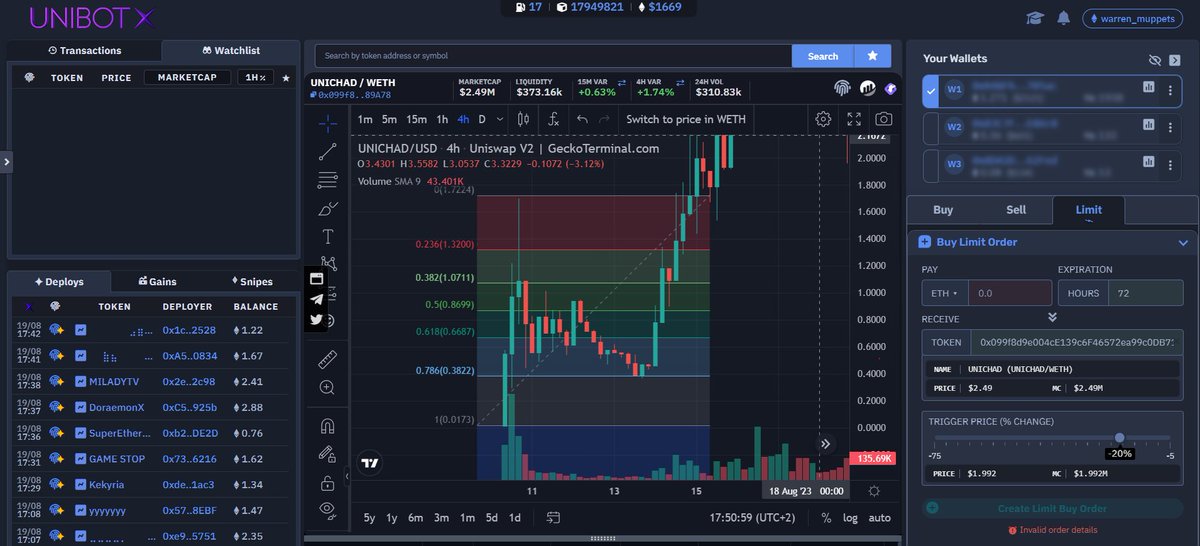The image size is (1200, 546).
Task: Undo the last chart action
Action: tap(582, 119)
